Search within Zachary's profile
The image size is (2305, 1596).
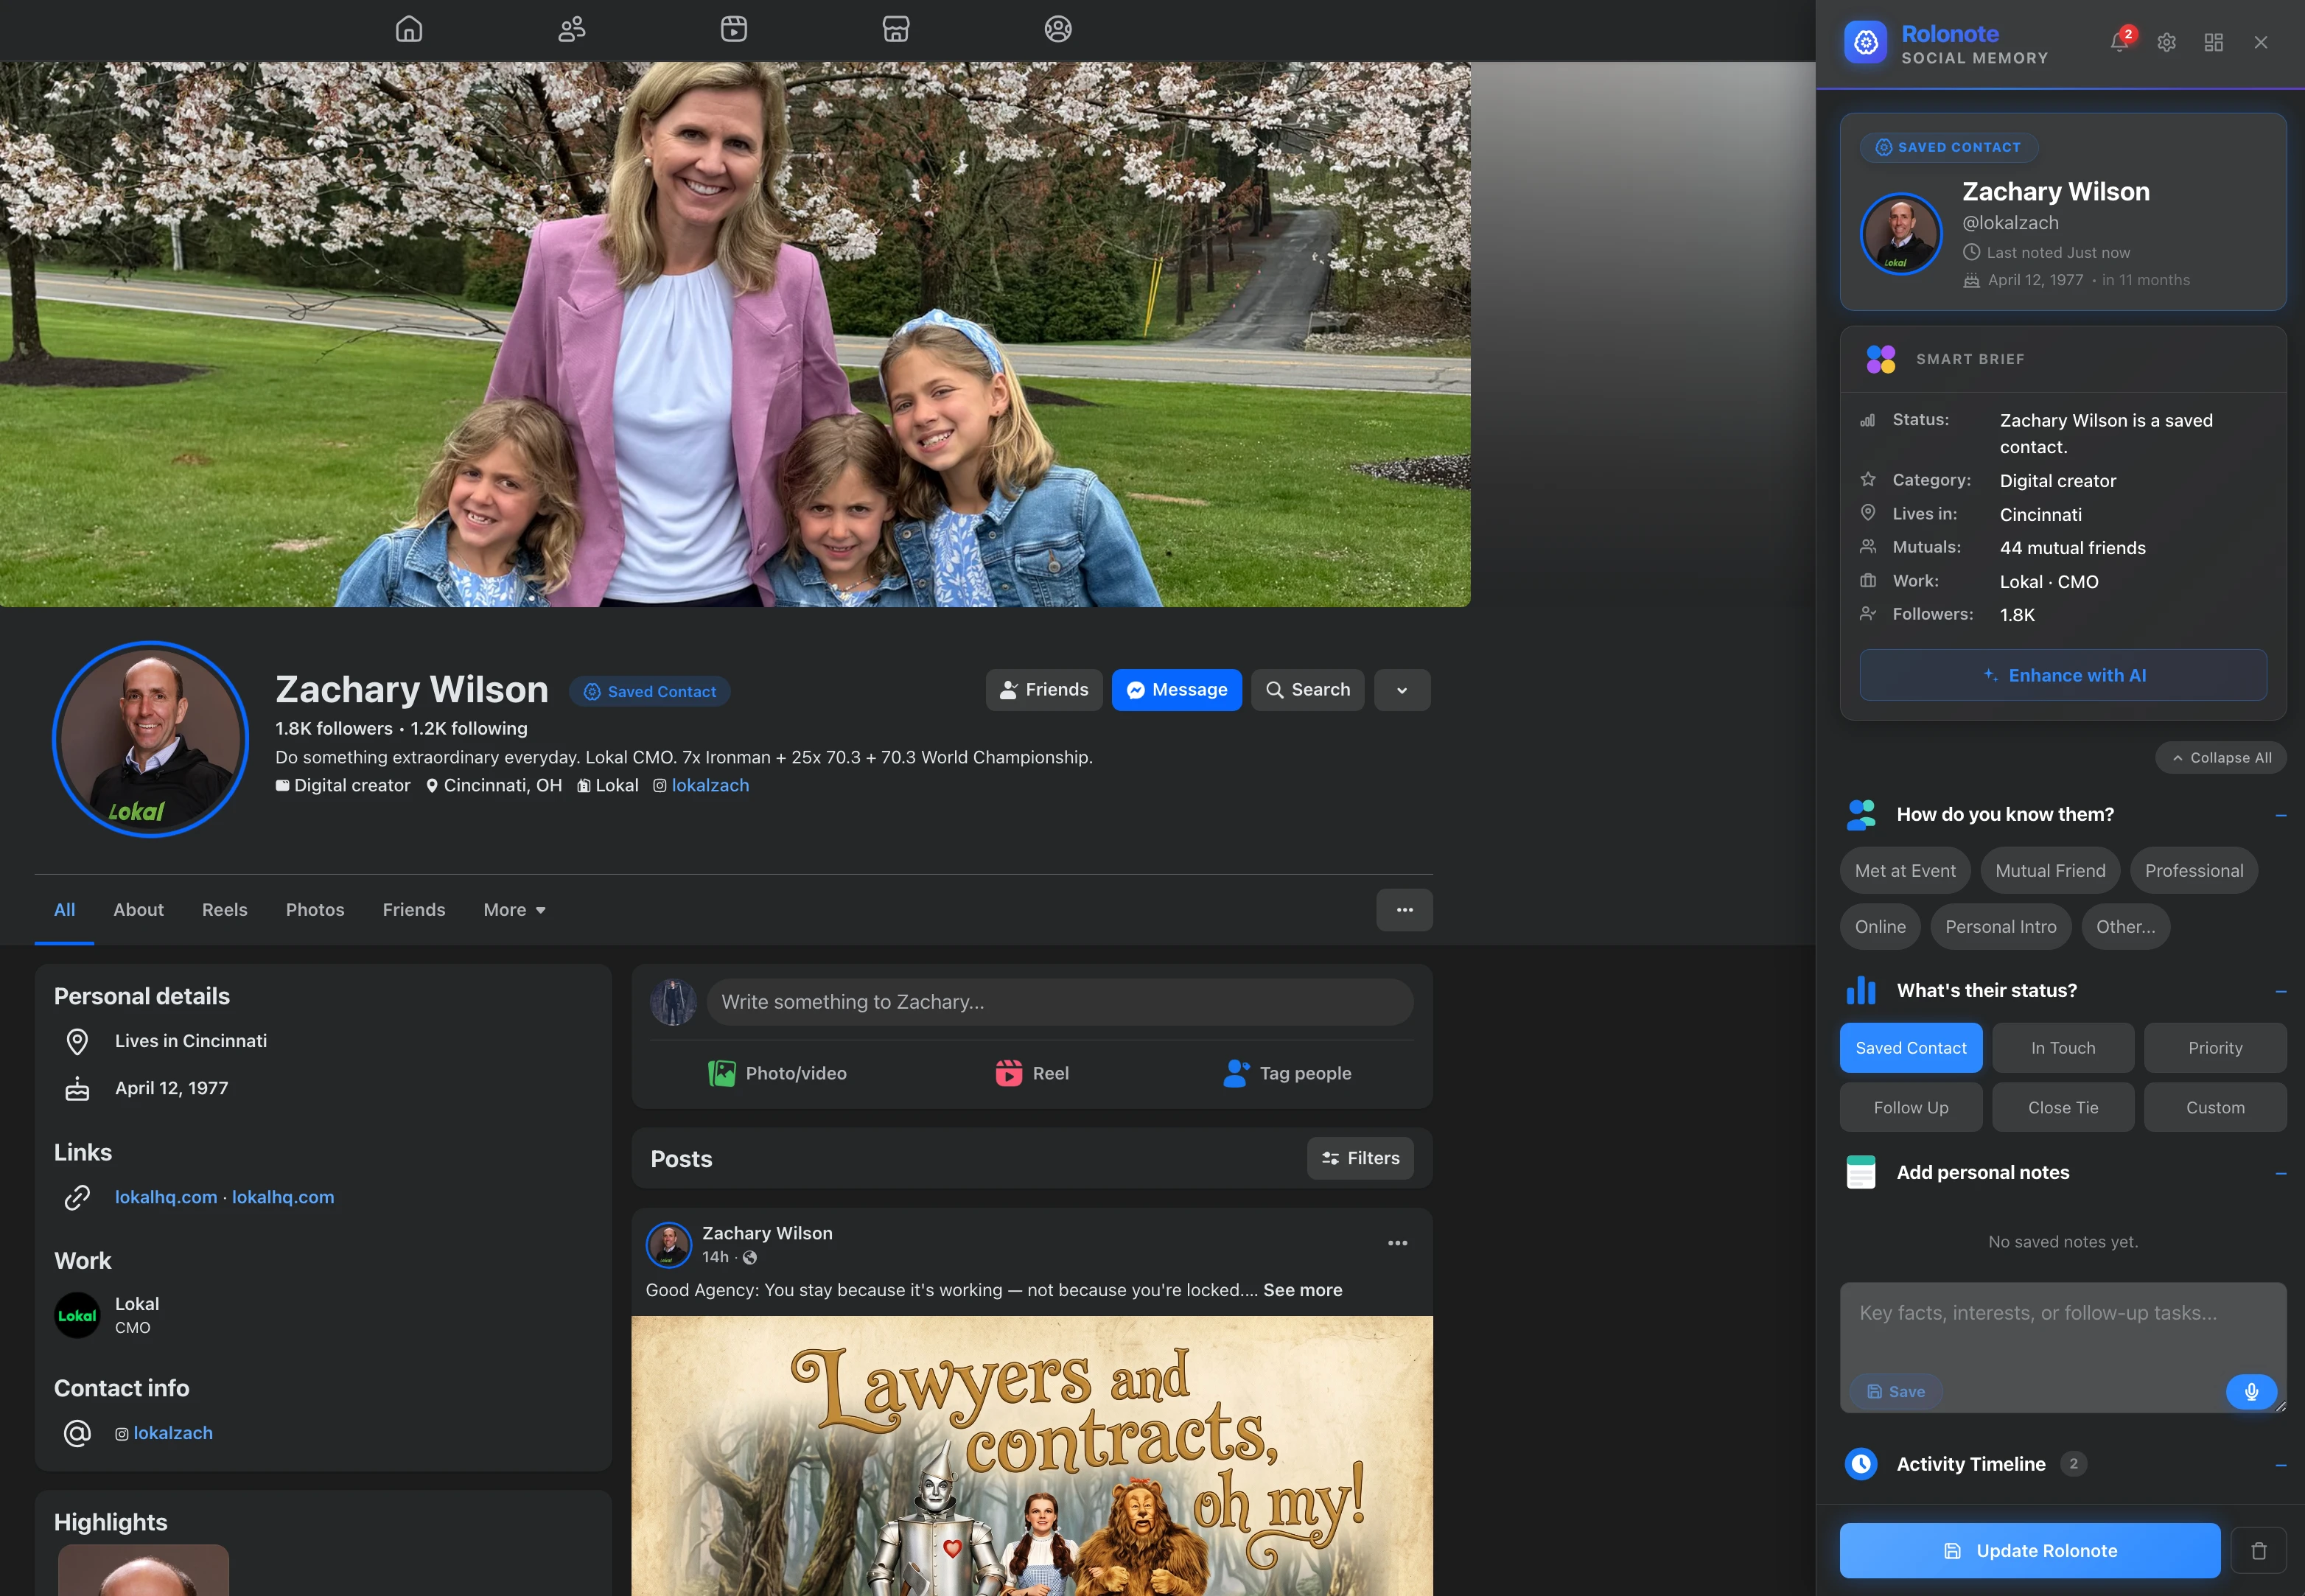point(1308,690)
